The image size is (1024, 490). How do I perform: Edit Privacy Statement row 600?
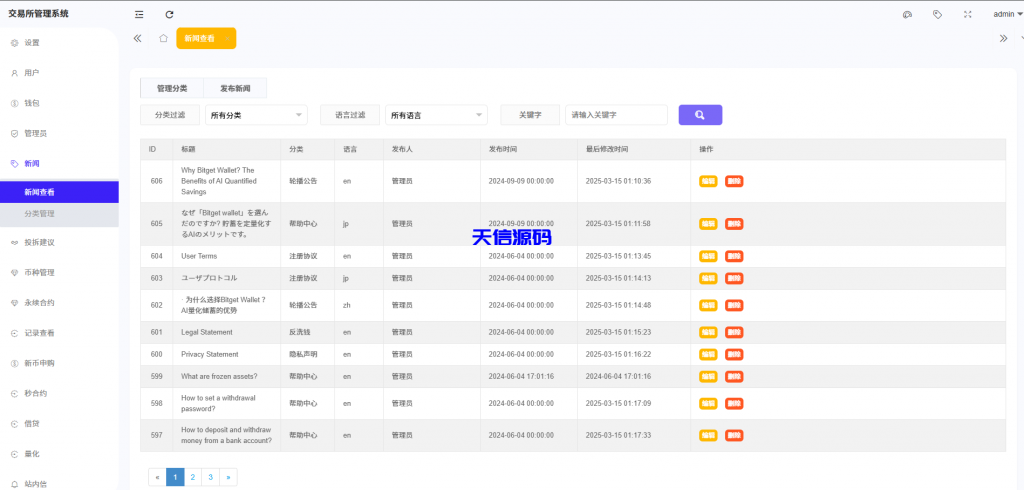pos(709,354)
